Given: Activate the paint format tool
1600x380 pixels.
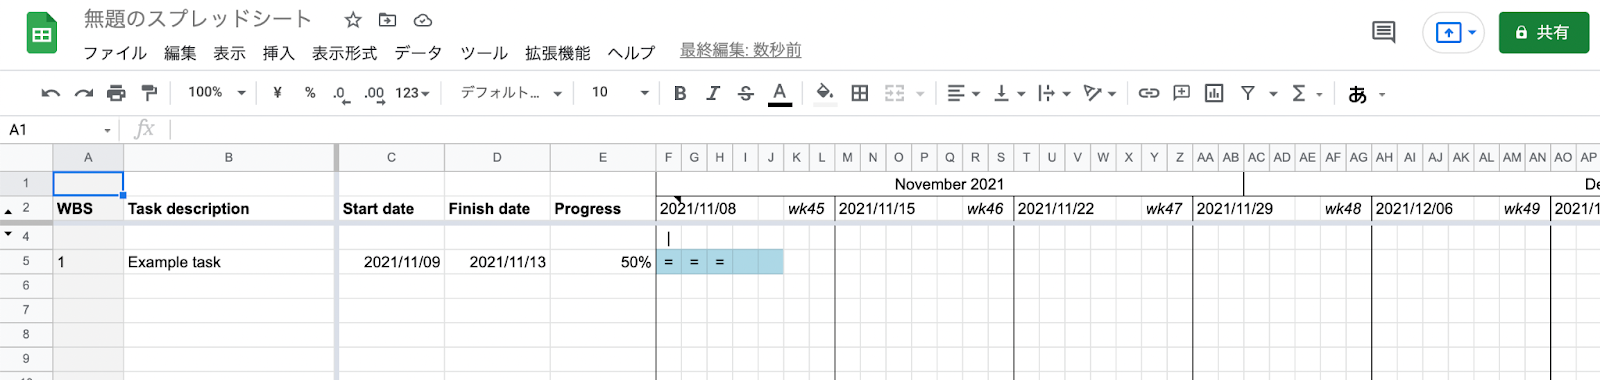Looking at the screenshot, I should [x=149, y=93].
